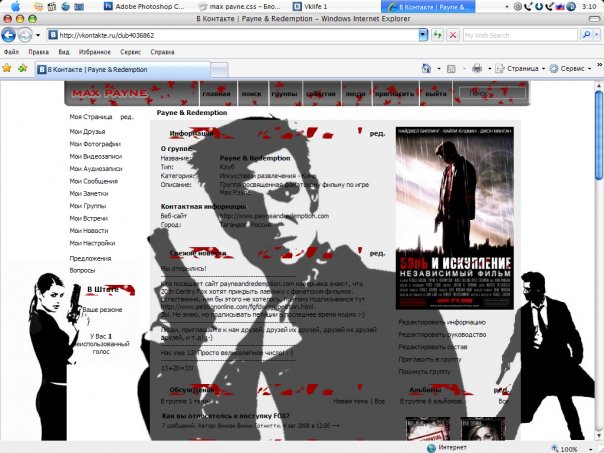Click the VK site icon in address bar
Screen dimensions: 604x453
53,35
